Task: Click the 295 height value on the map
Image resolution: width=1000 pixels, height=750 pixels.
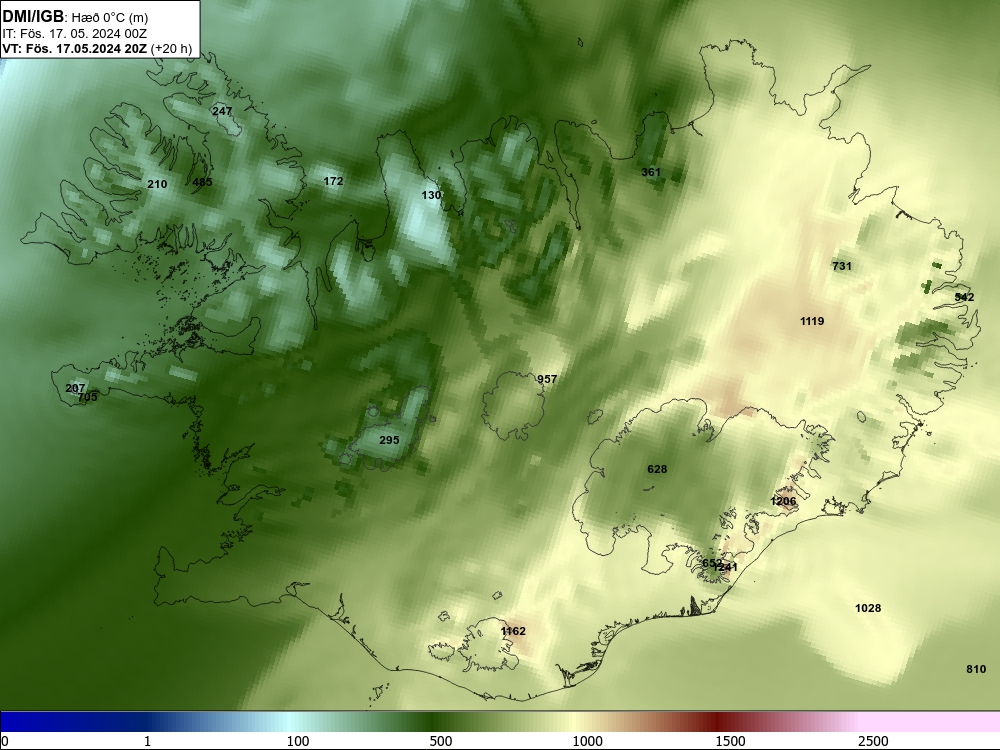Action: click(389, 440)
